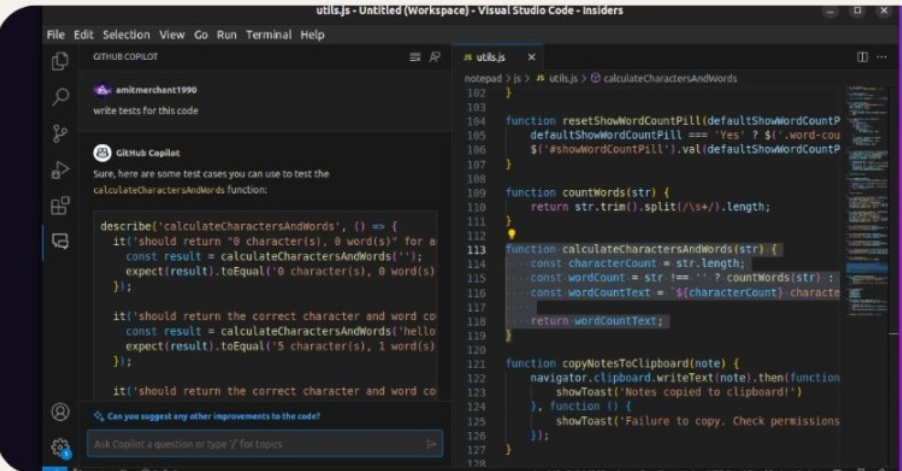
Task: Click the GitHub Copilot avatar icon
Action: 102,152
